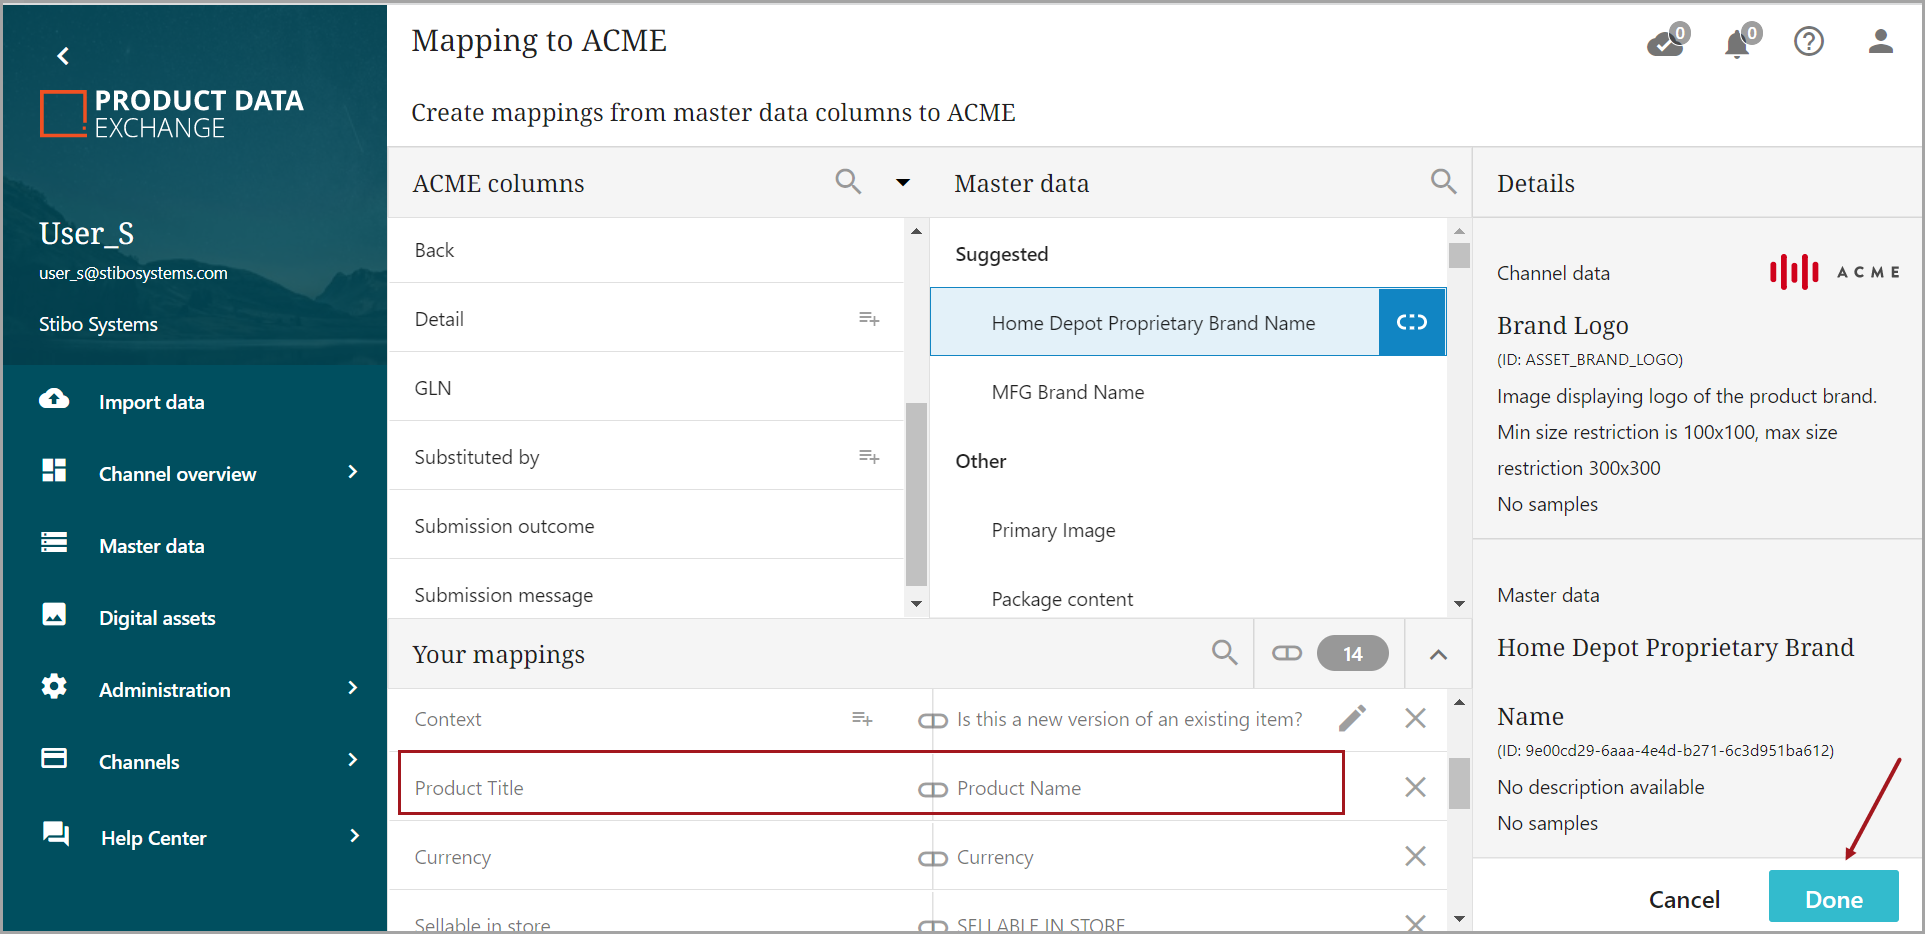
Task: Open the user profile icon
Action: click(x=1880, y=42)
